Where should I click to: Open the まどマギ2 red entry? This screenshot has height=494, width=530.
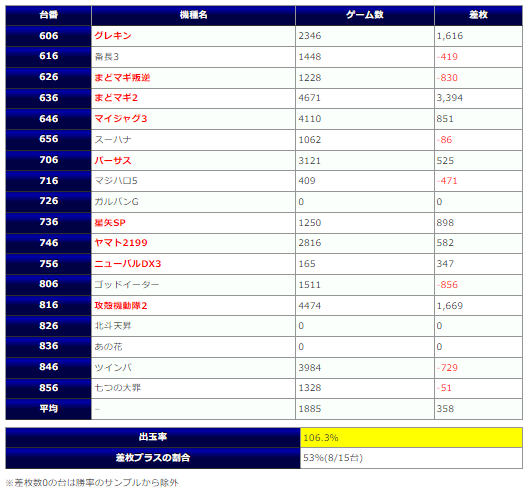point(116,98)
